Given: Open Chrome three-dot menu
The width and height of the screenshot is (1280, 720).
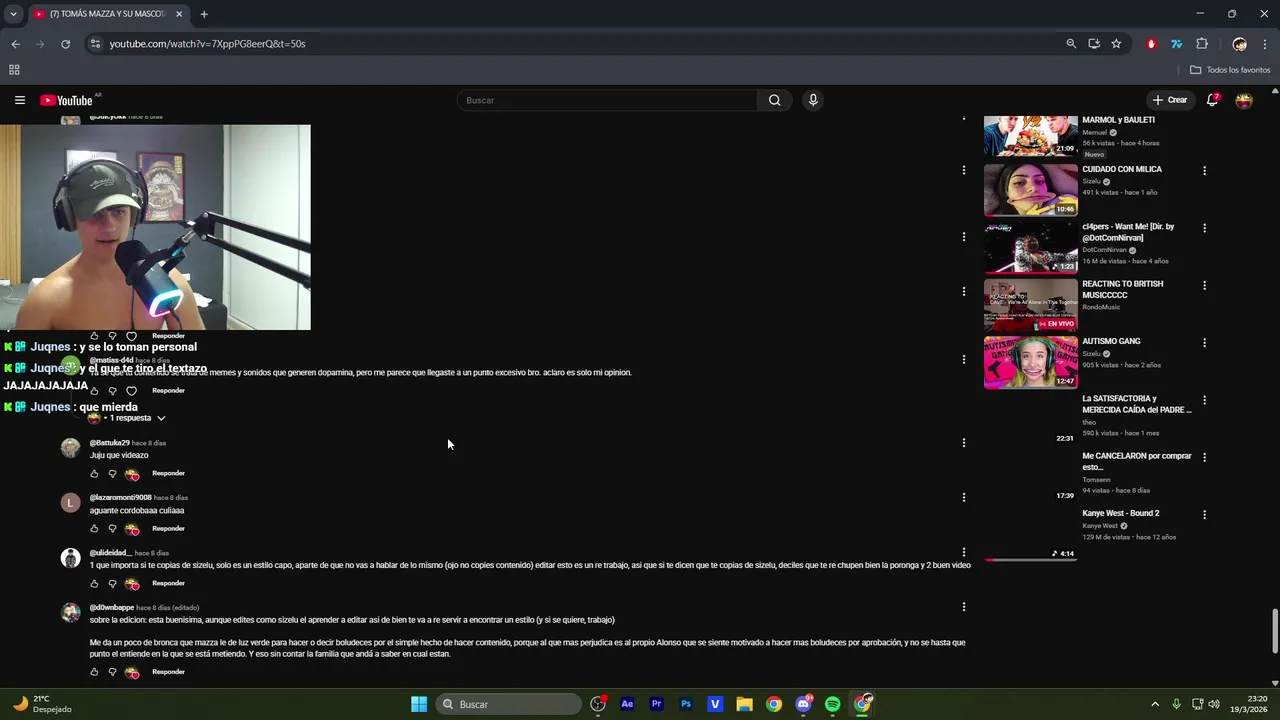Looking at the screenshot, I should [1265, 44].
